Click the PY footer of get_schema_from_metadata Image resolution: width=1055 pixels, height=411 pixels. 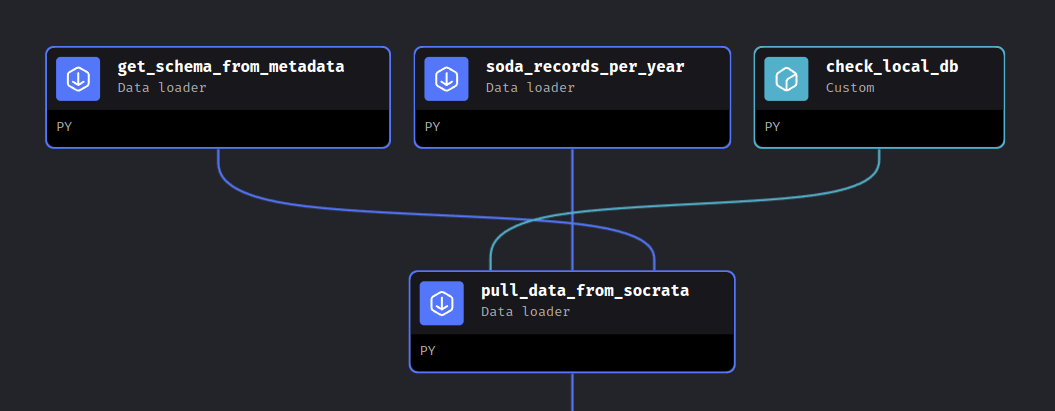218,128
